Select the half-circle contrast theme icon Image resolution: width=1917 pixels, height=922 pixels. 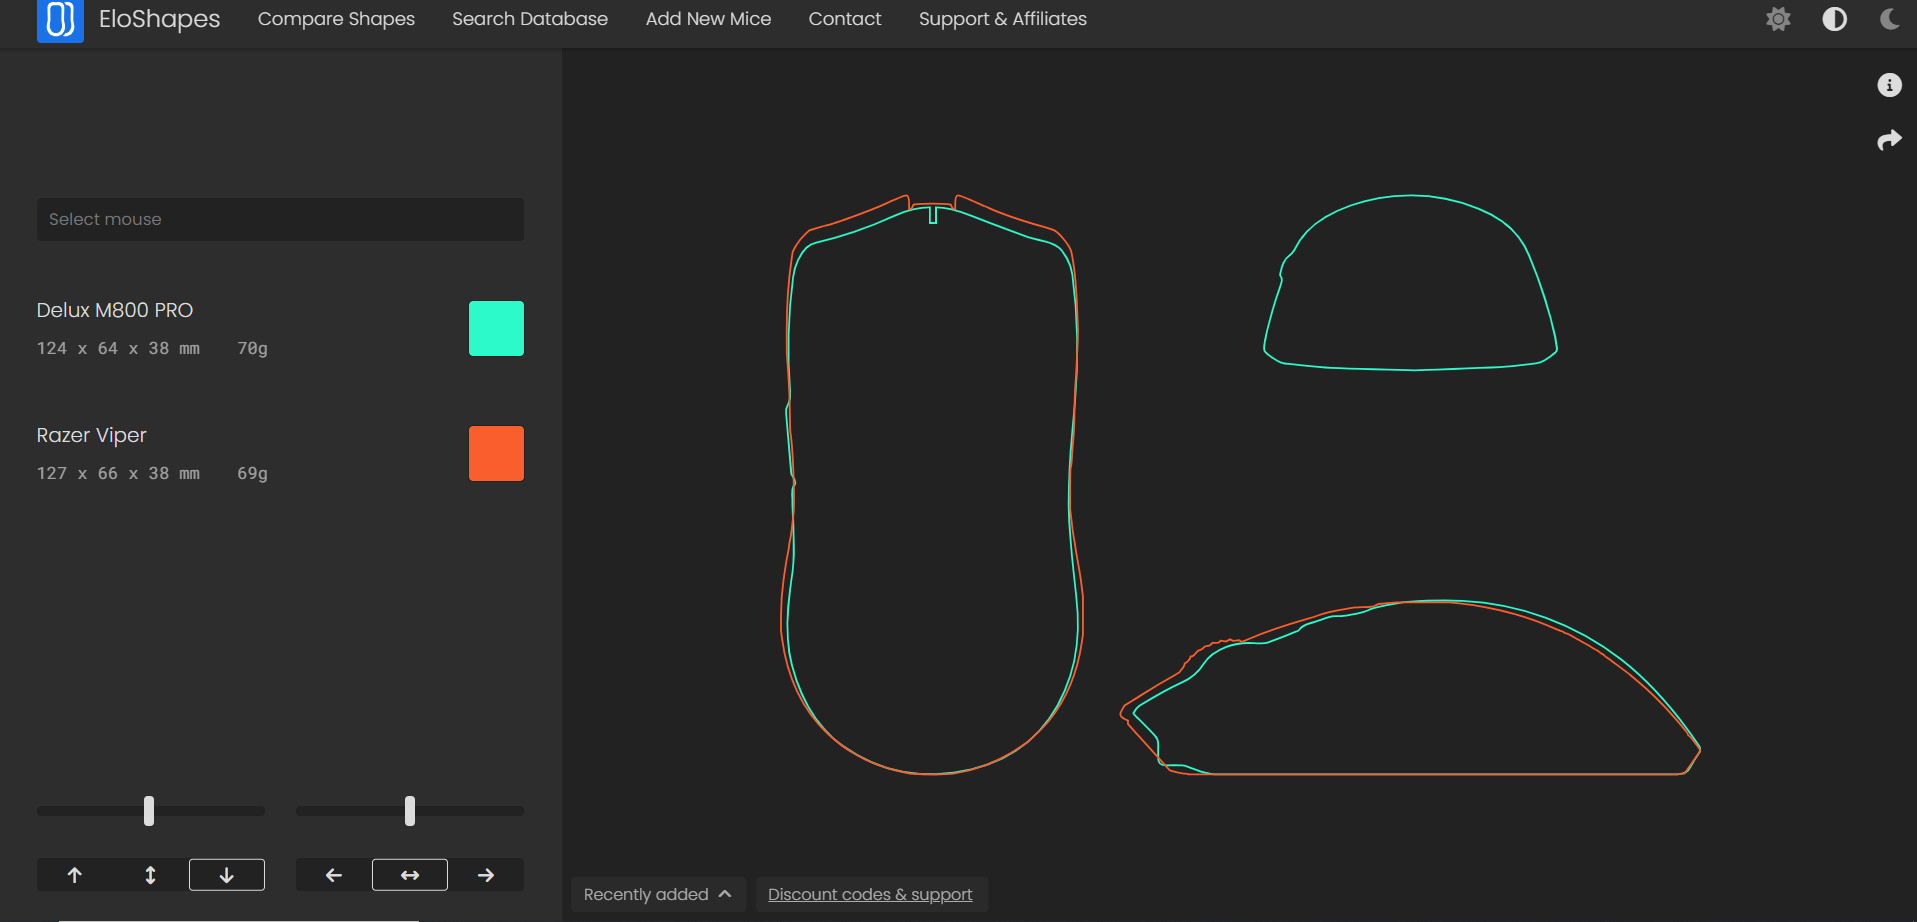pyautogui.click(x=1834, y=19)
